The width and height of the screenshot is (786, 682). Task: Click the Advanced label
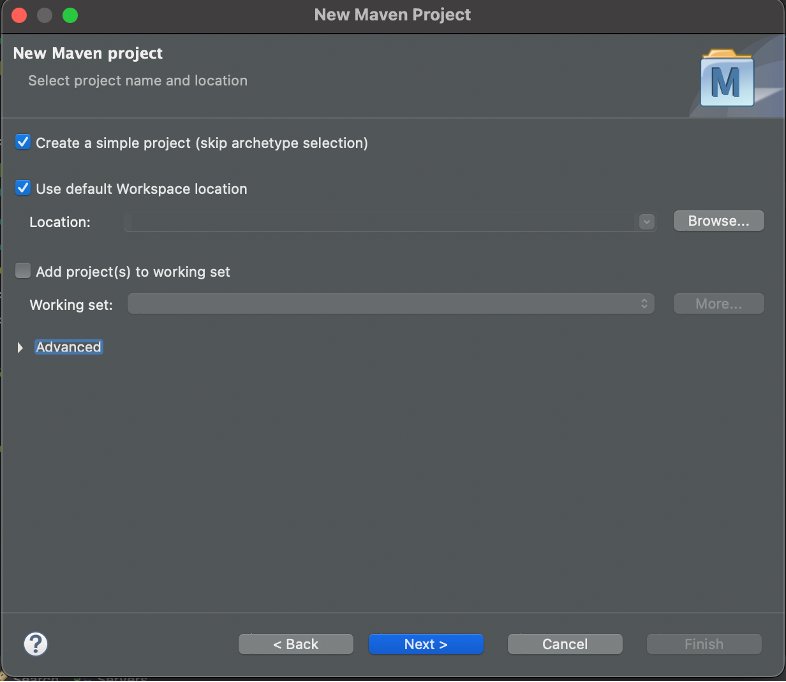69,347
